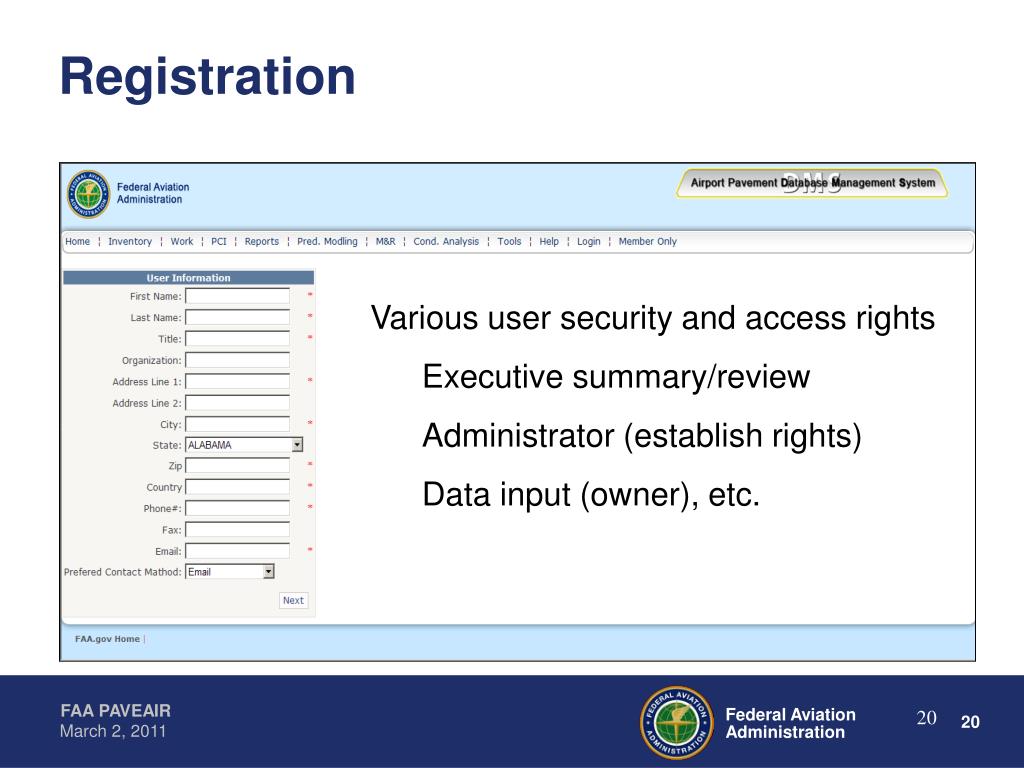Click the FAA seal in slide footer
This screenshot has height=768, width=1024.
coord(677,722)
